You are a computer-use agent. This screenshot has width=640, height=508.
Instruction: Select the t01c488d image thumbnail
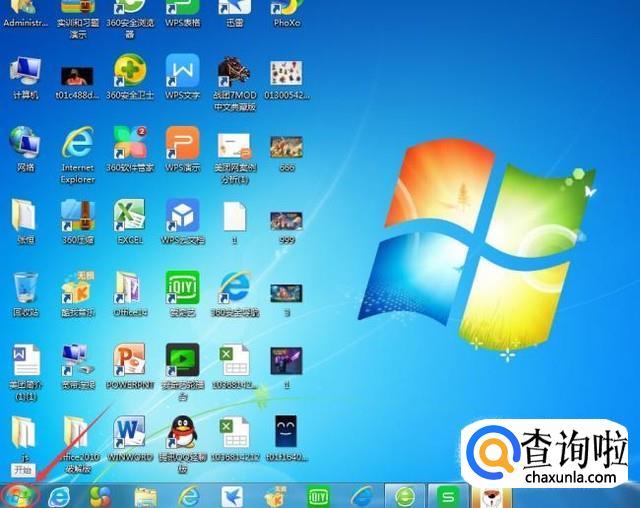(x=78, y=83)
